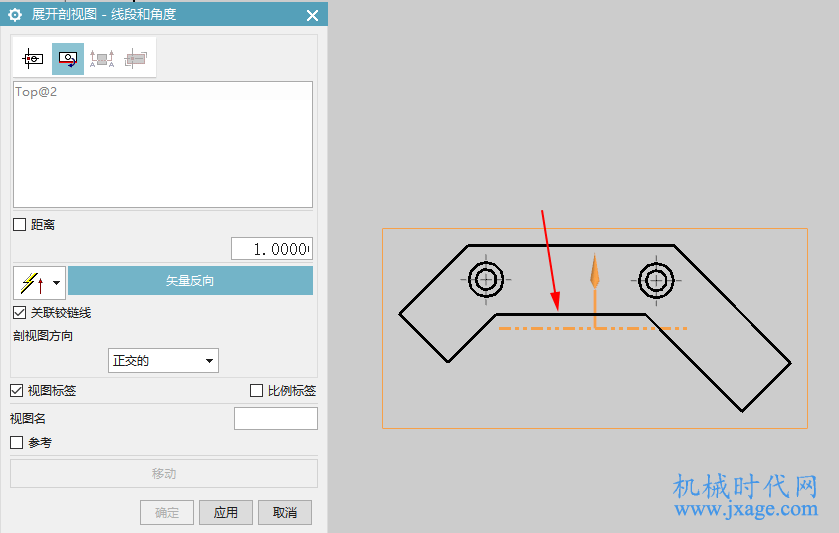Toggle the 距离 distance checkbox
The height and width of the screenshot is (533, 839).
click(x=19, y=225)
